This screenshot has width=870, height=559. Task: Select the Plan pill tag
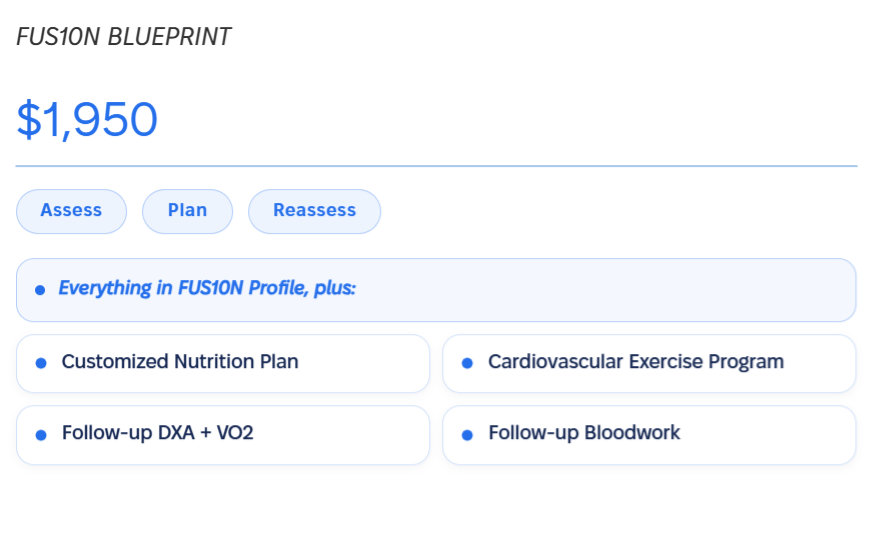188,211
